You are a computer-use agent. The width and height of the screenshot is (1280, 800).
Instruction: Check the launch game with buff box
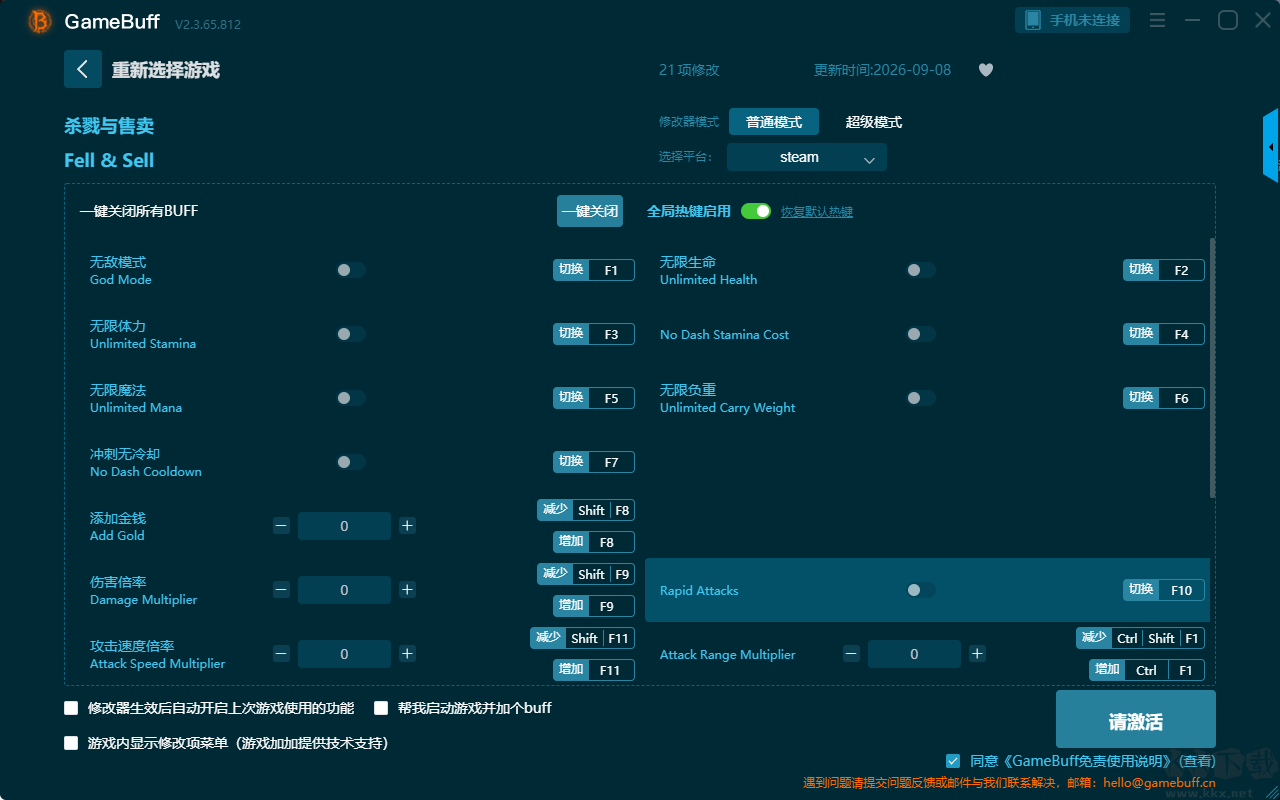(381, 708)
